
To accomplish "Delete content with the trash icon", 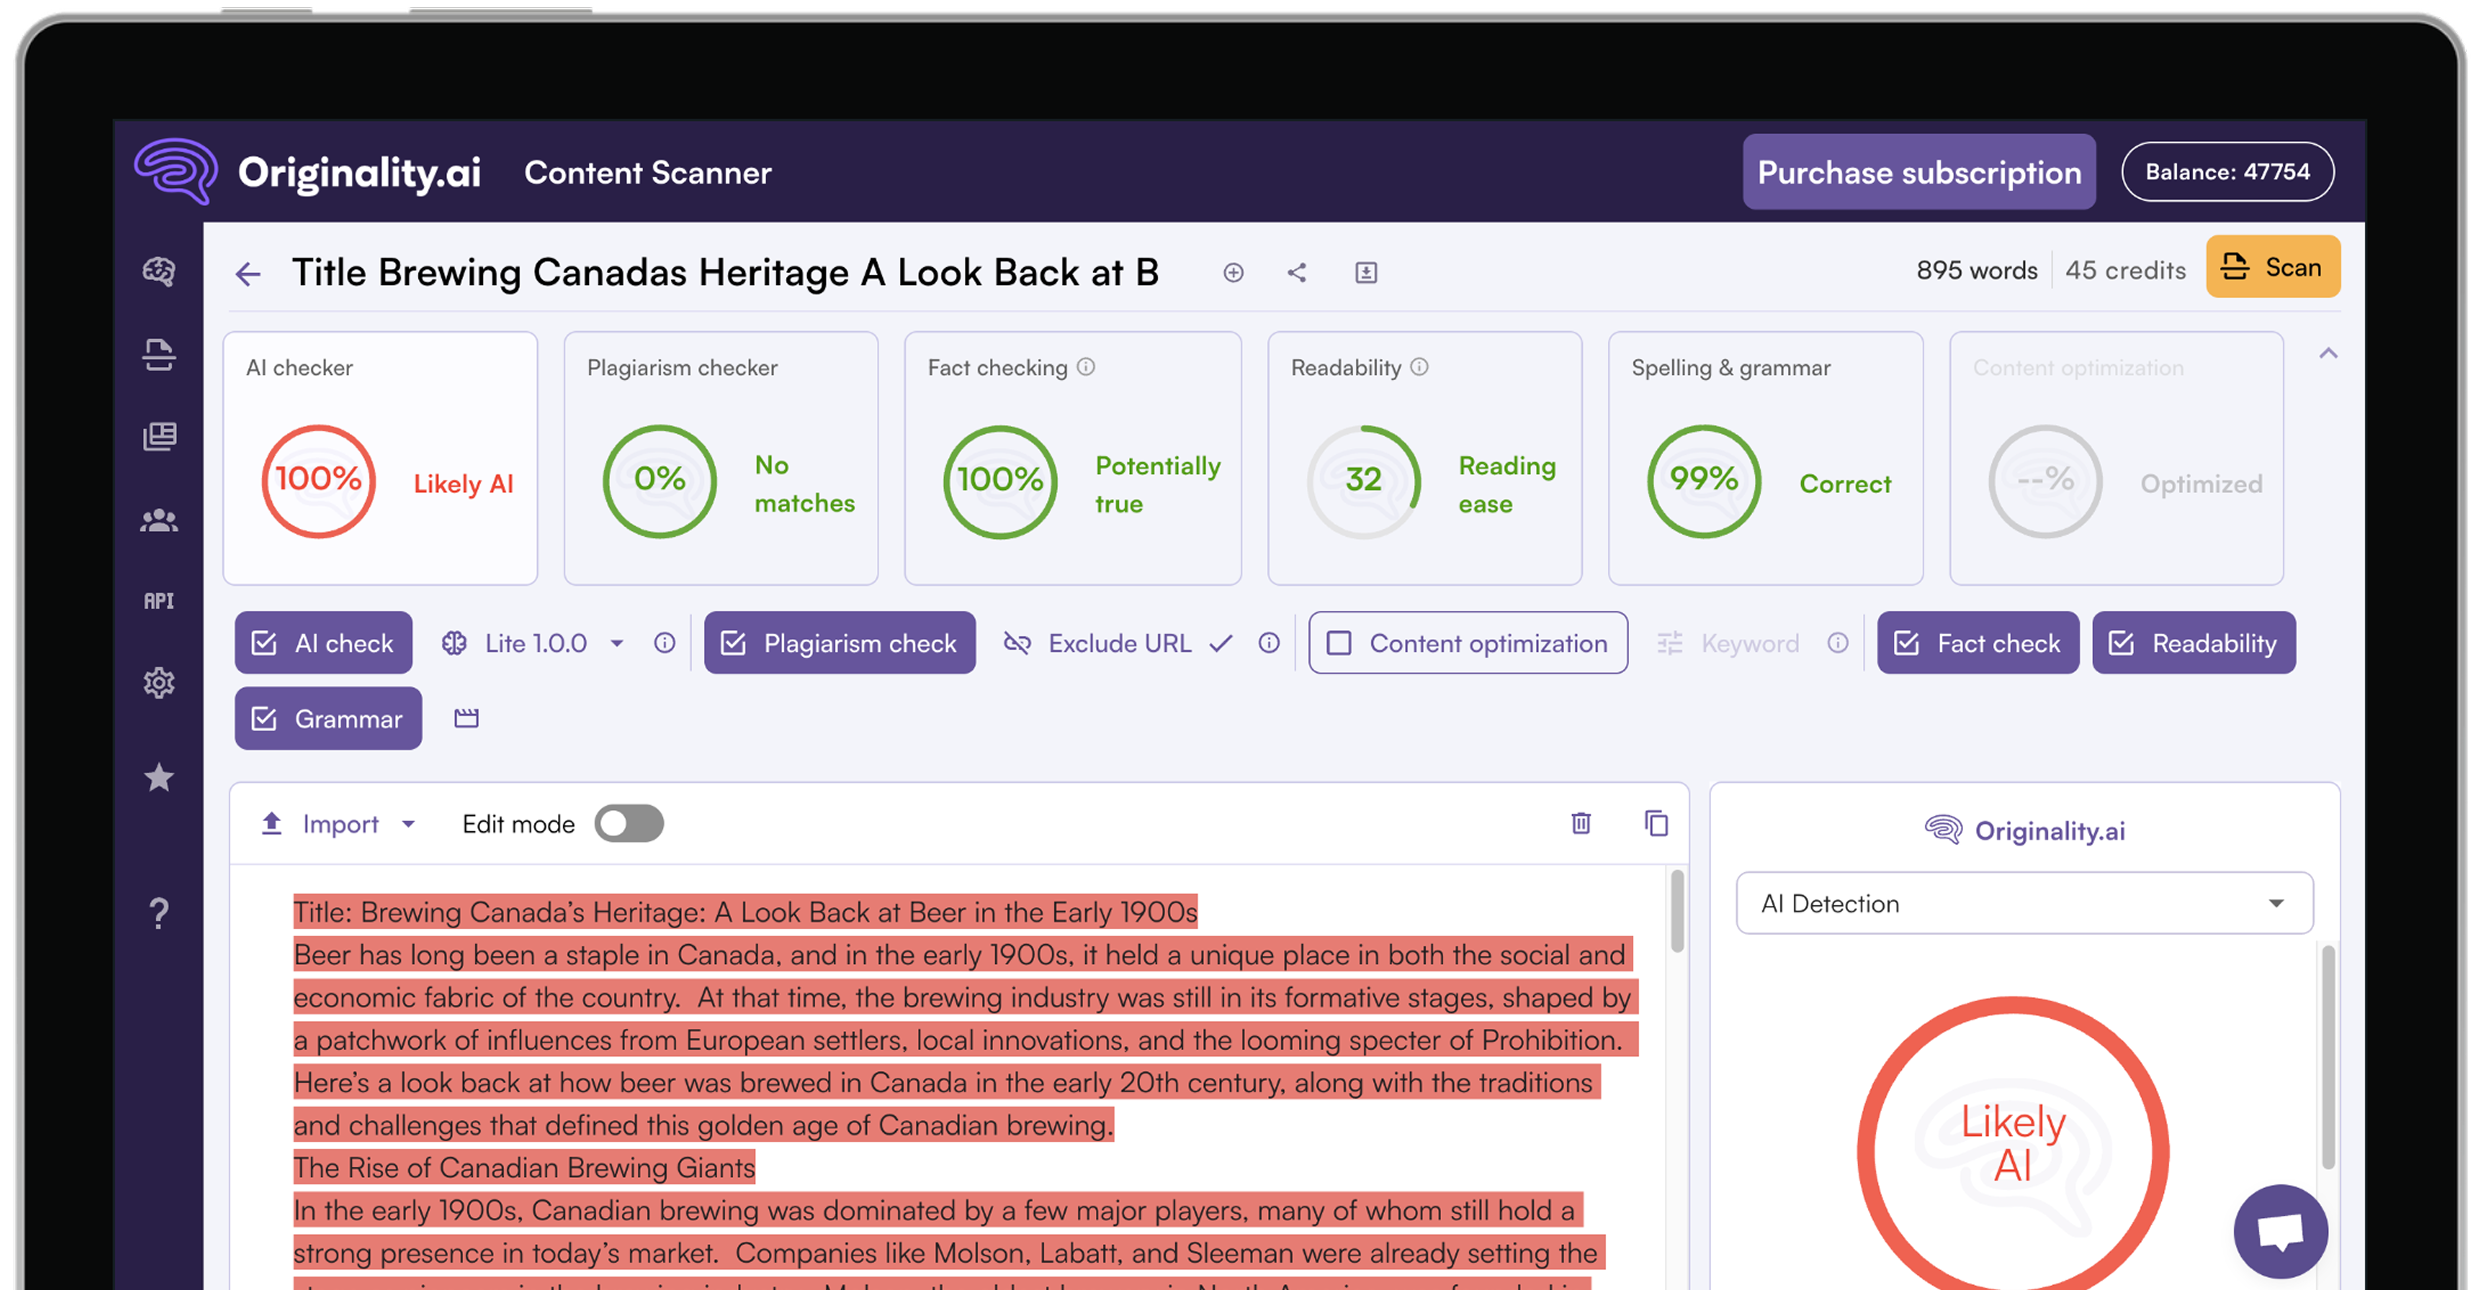I will 1580,823.
